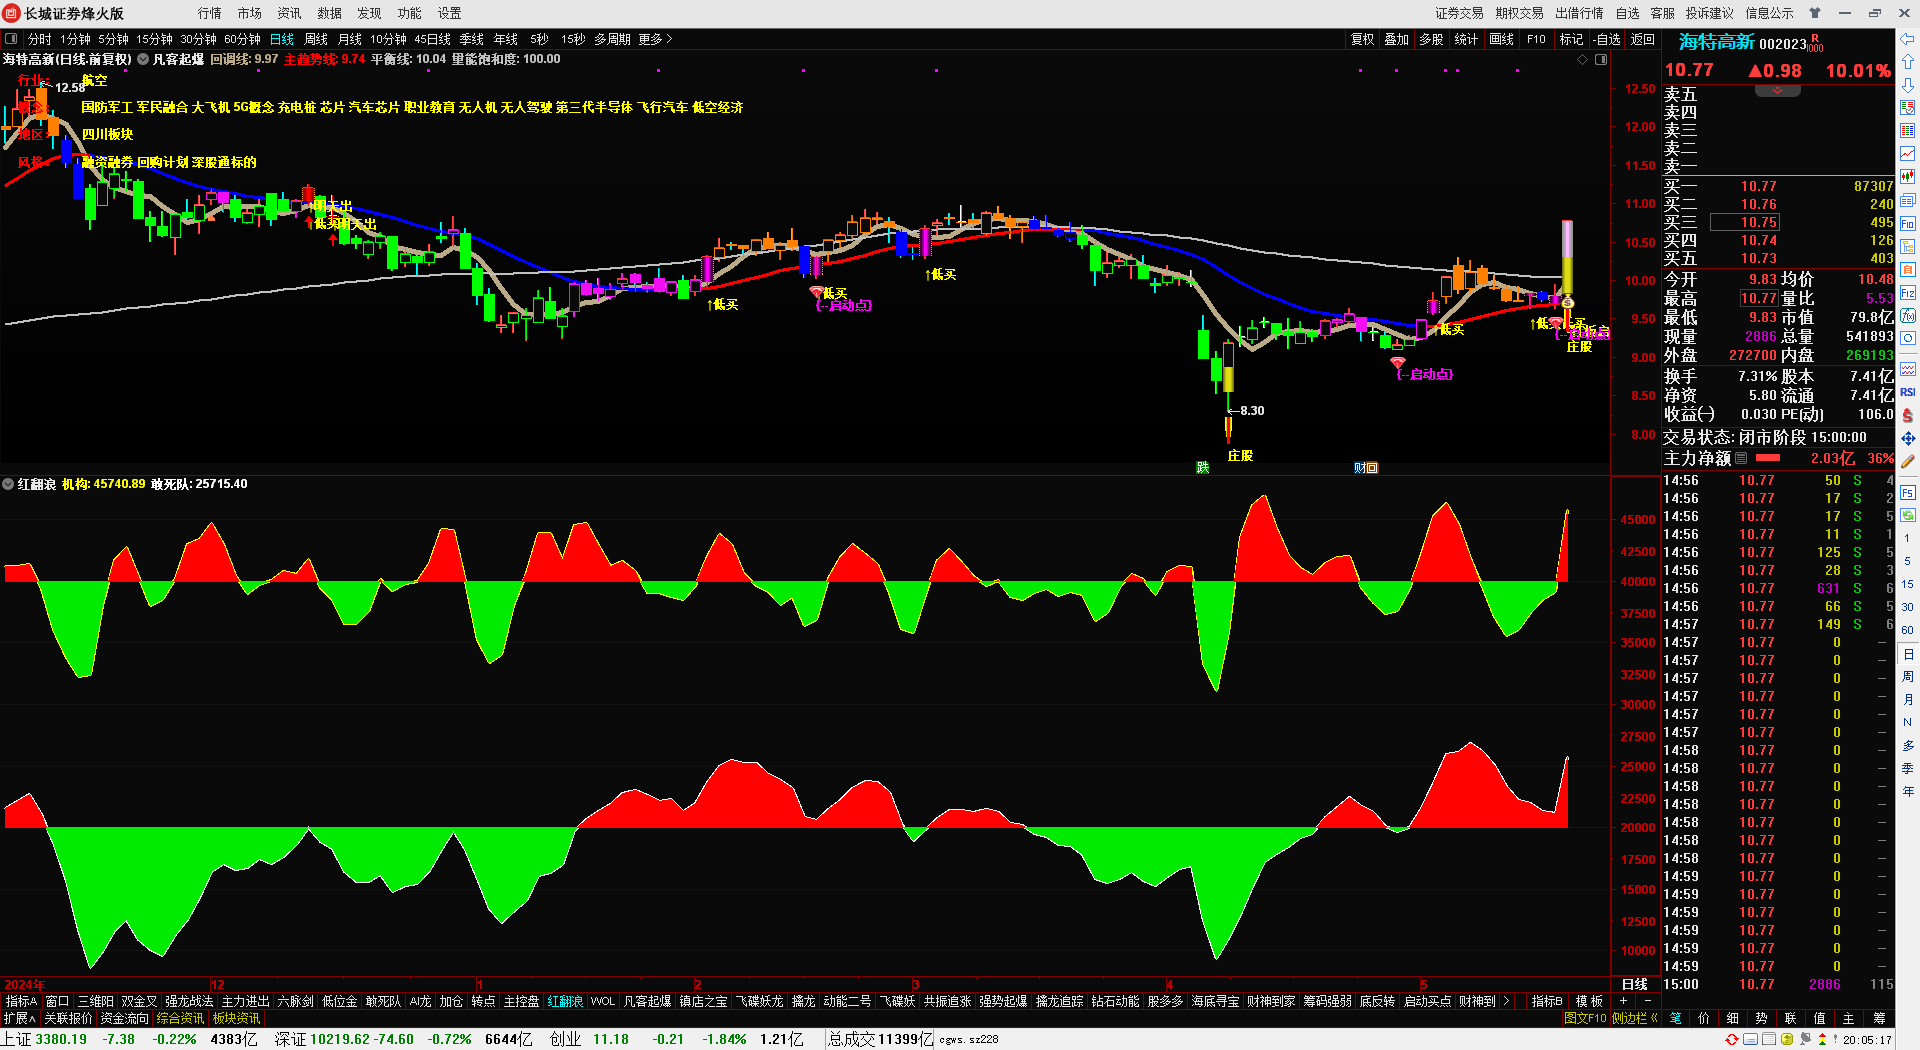Click the blue up arrow sidebar icon

1908,62
